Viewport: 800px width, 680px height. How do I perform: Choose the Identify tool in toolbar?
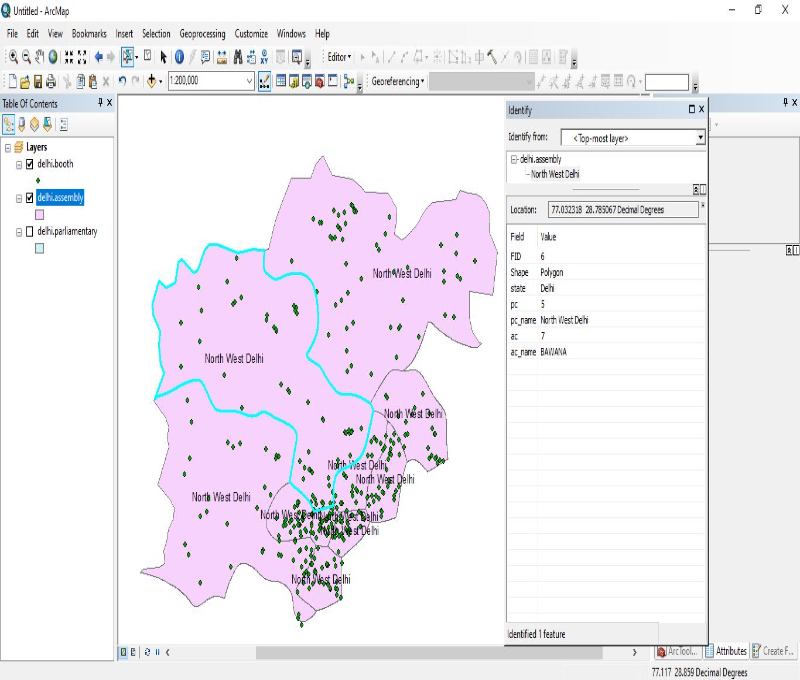tap(179, 57)
